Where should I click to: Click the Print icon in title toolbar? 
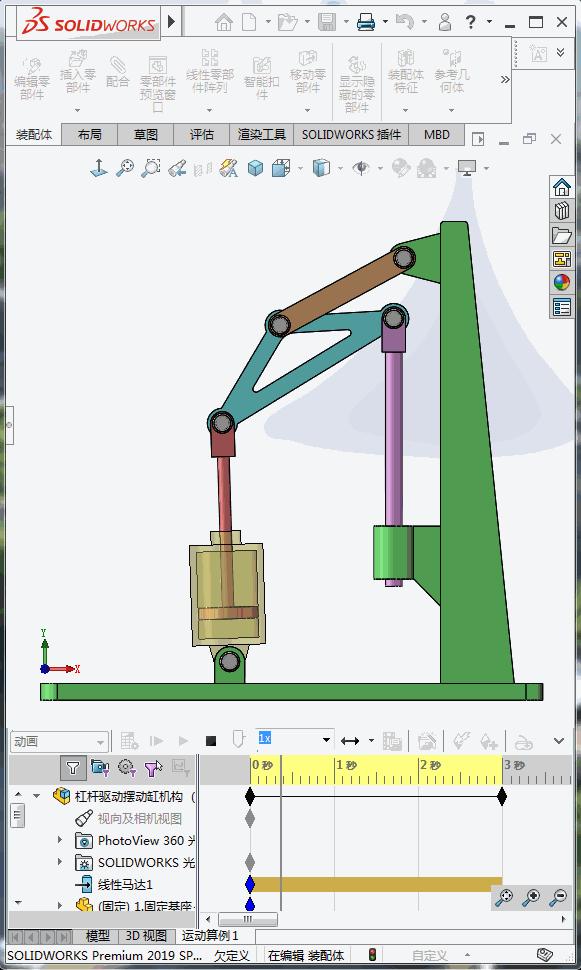[366, 22]
